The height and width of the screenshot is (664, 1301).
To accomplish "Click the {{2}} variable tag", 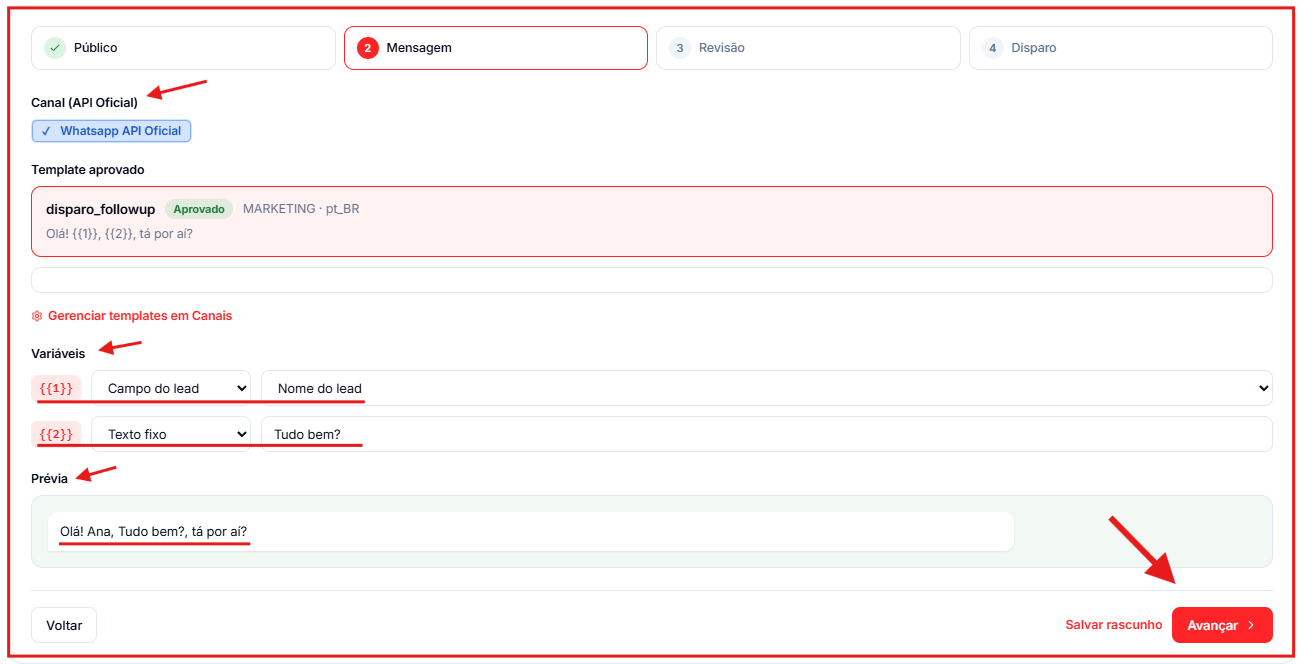I will pos(56,434).
